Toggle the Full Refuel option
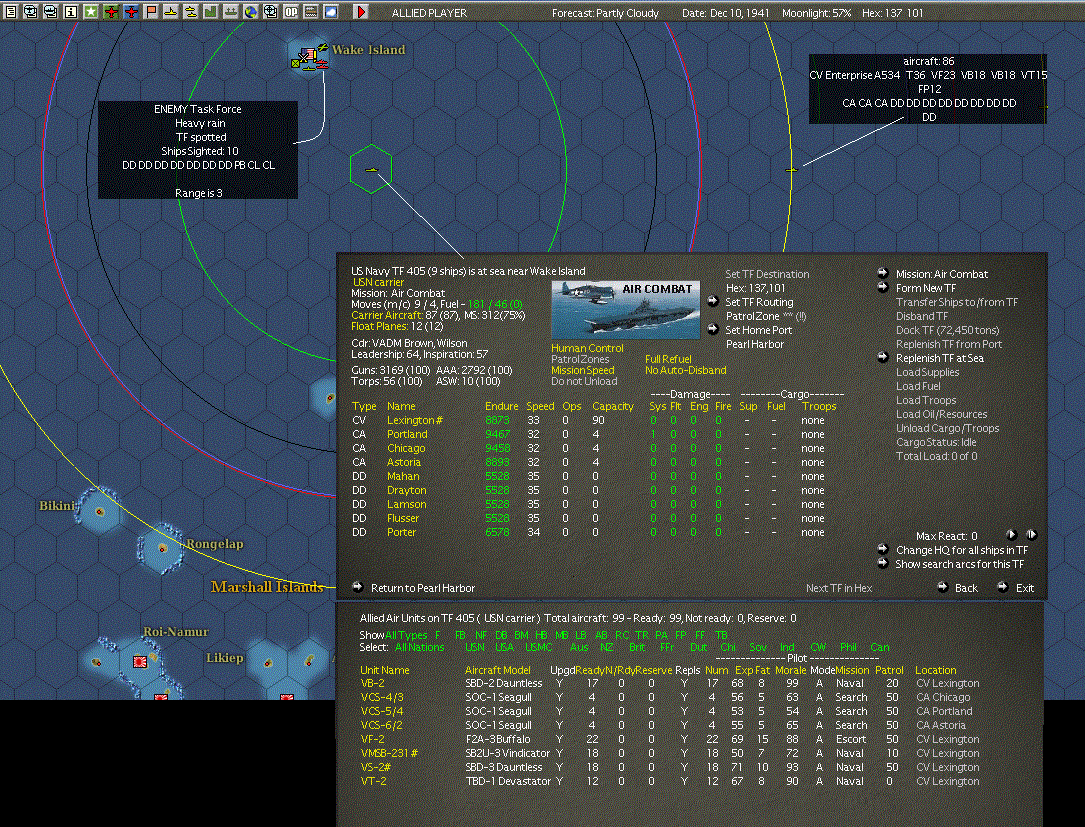1085x827 pixels. [668, 359]
